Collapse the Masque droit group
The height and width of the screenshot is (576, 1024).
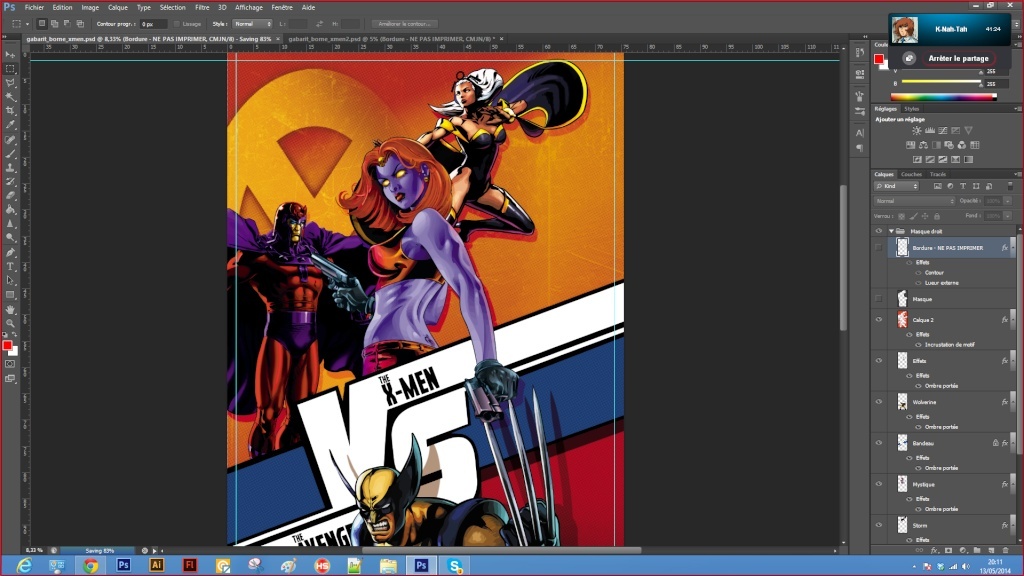[x=891, y=231]
